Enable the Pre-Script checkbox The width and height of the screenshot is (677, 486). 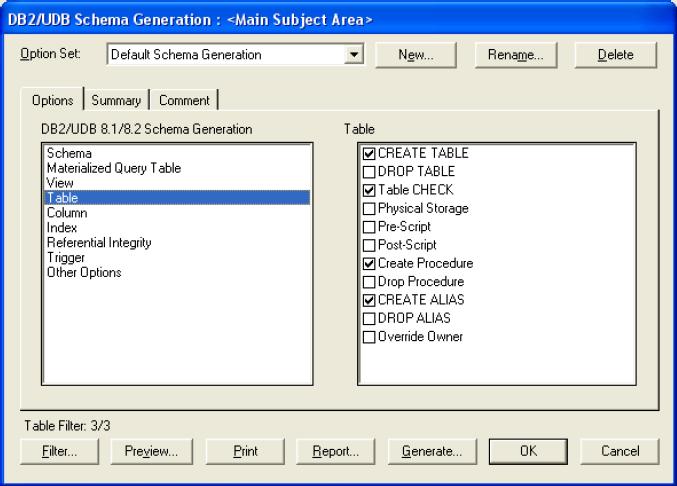(369, 227)
